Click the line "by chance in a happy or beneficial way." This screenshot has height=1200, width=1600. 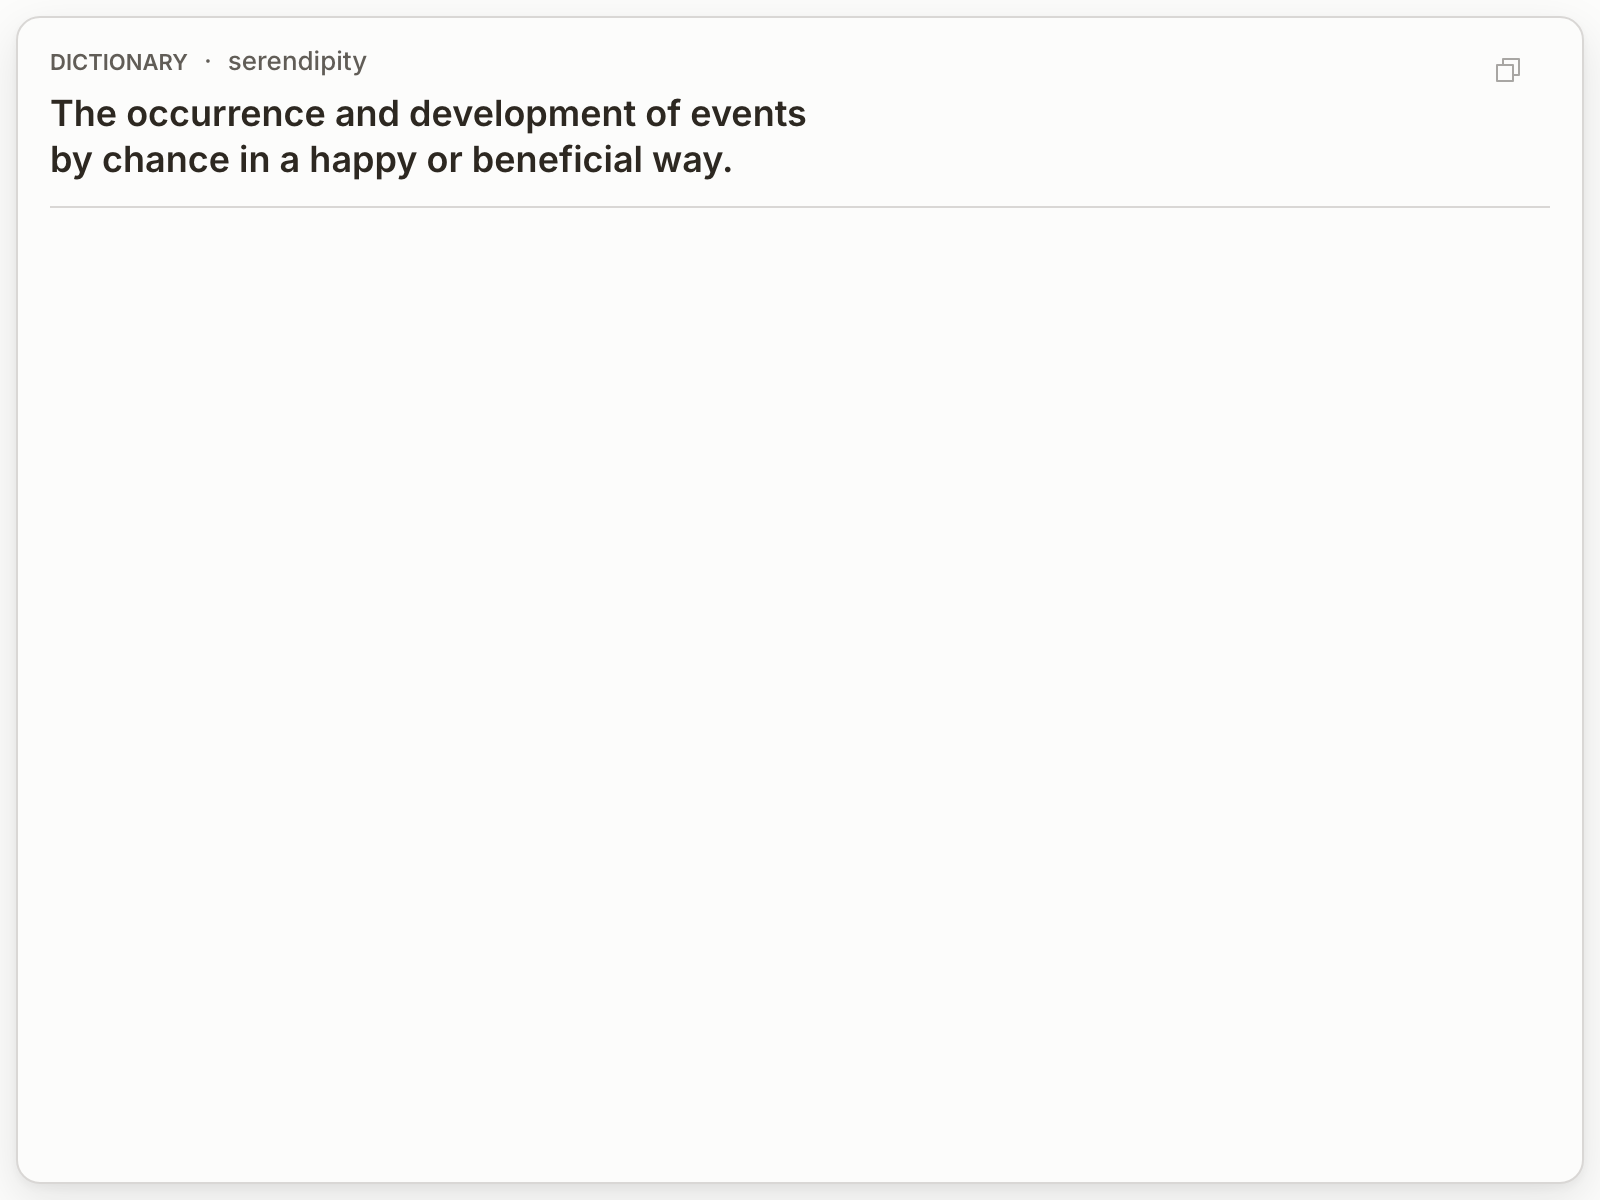pos(391,160)
